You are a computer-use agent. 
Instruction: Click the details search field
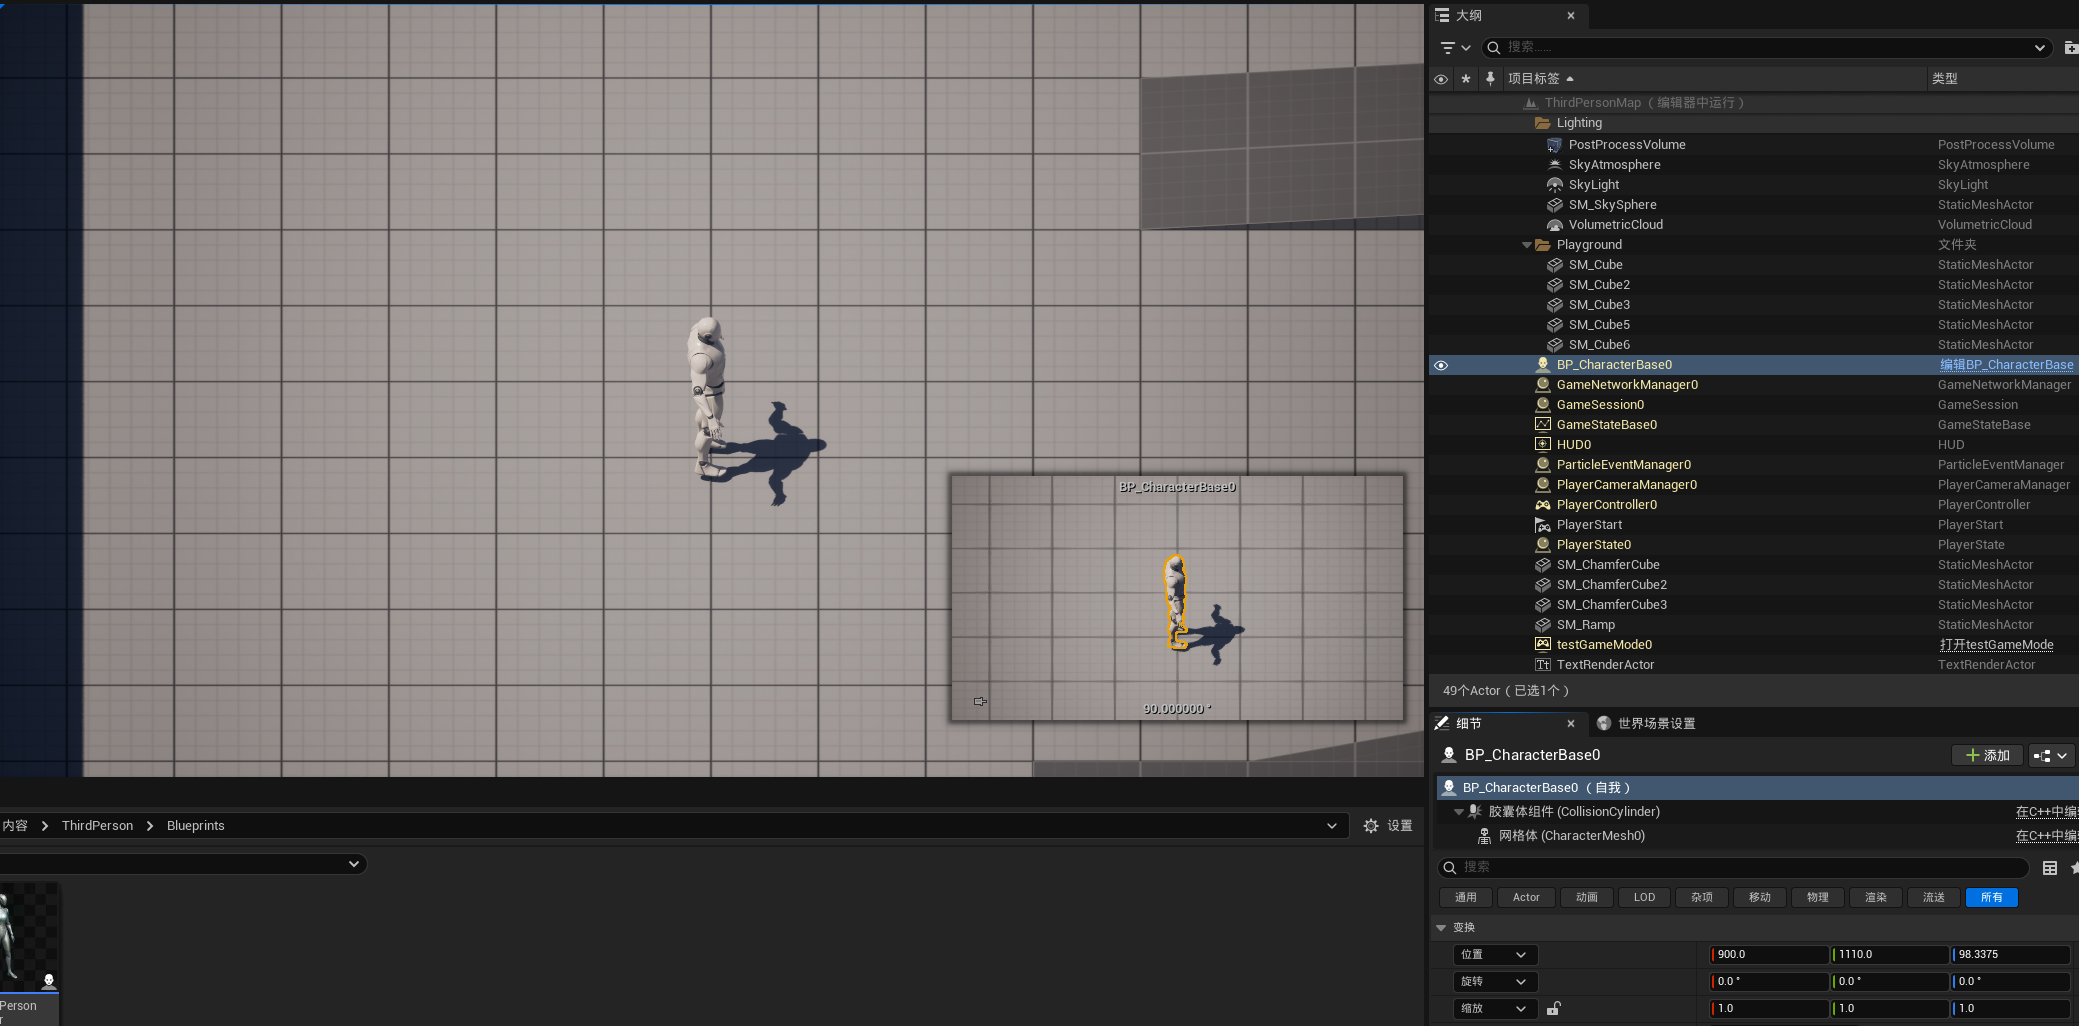pyautogui.click(x=1733, y=868)
